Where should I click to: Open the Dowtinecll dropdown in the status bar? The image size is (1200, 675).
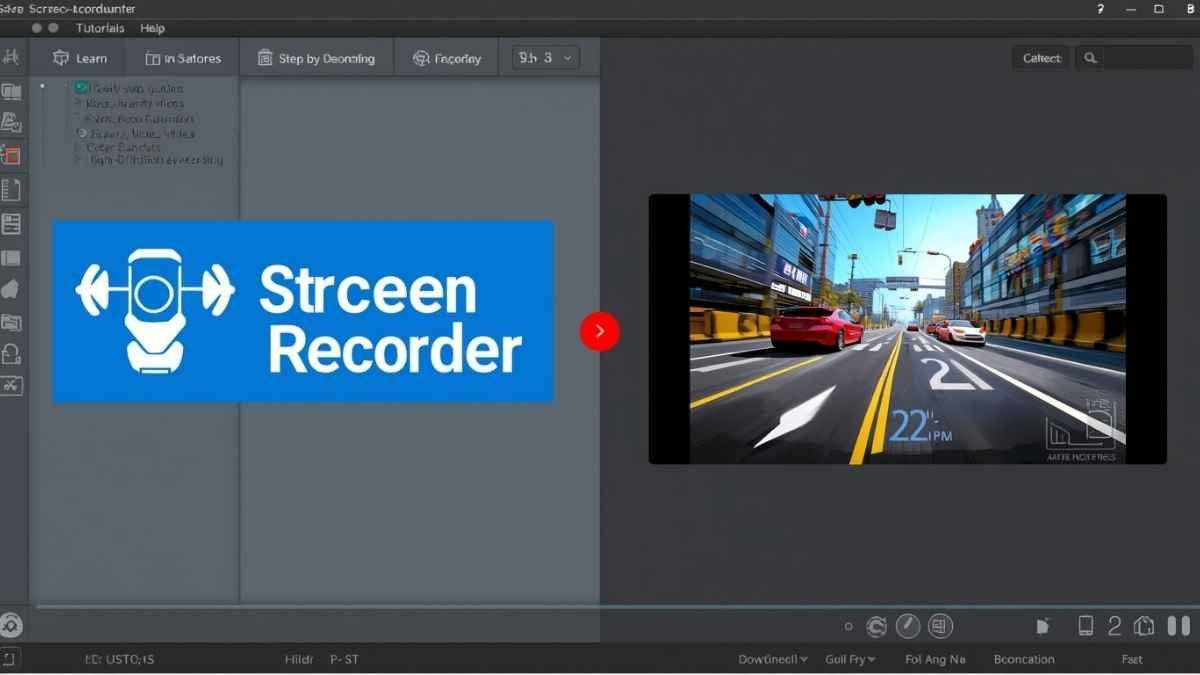tap(771, 659)
